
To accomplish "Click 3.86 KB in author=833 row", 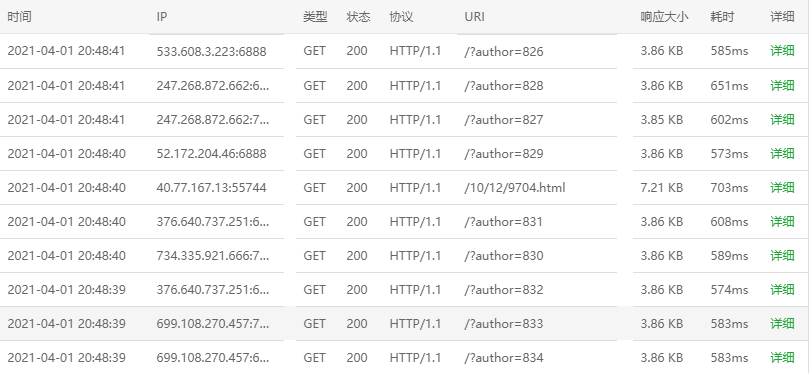I will click(x=662, y=323).
